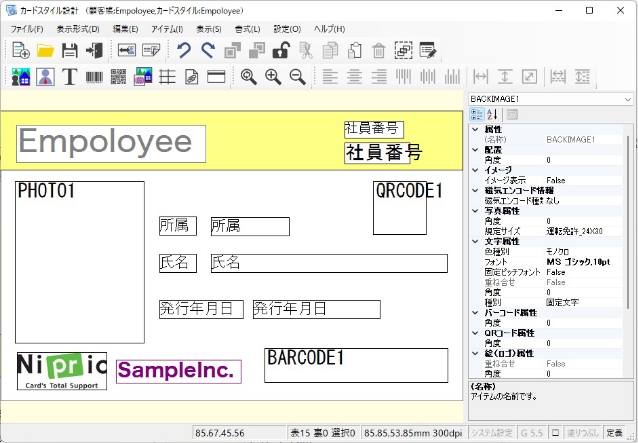This screenshot has height=443, width=638.
Task: Switch property grid to categorized view
Action: pyautogui.click(x=476, y=115)
